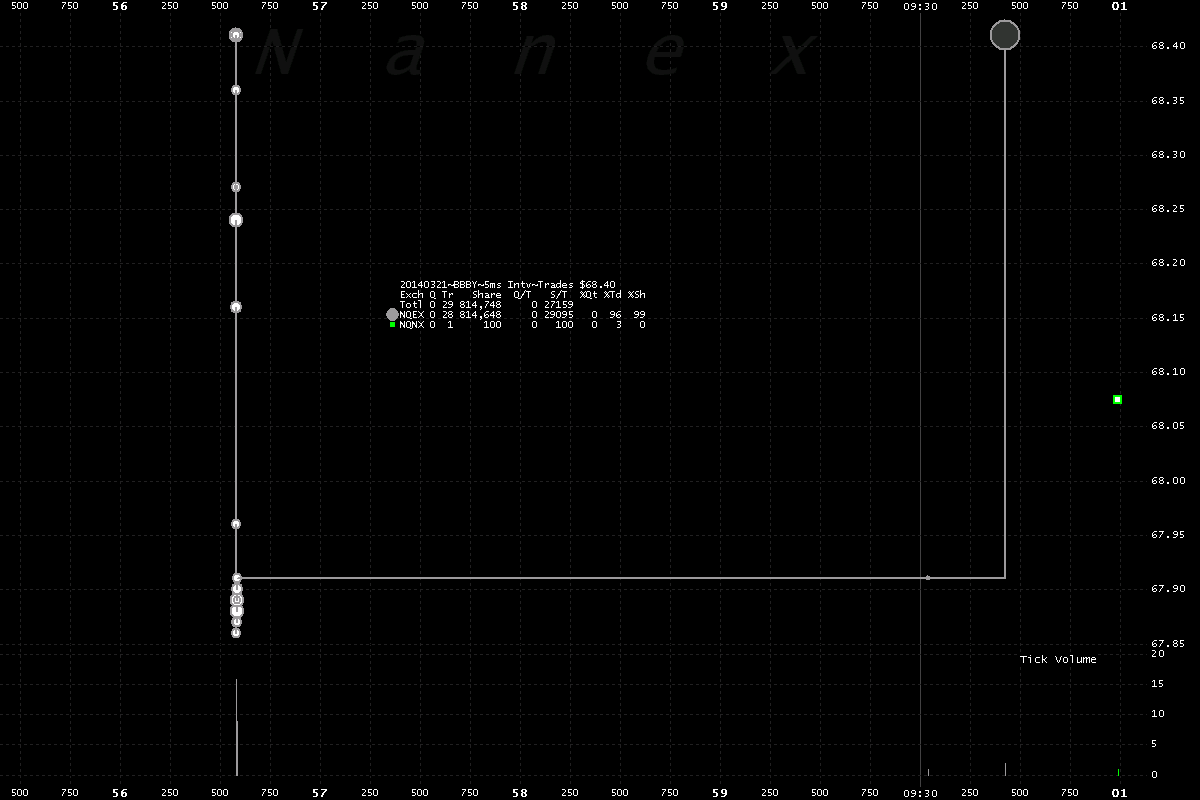The image size is (1200, 800).
Task: Click the tall tick volume bar below the trade cluster
Action: click(x=236, y=727)
